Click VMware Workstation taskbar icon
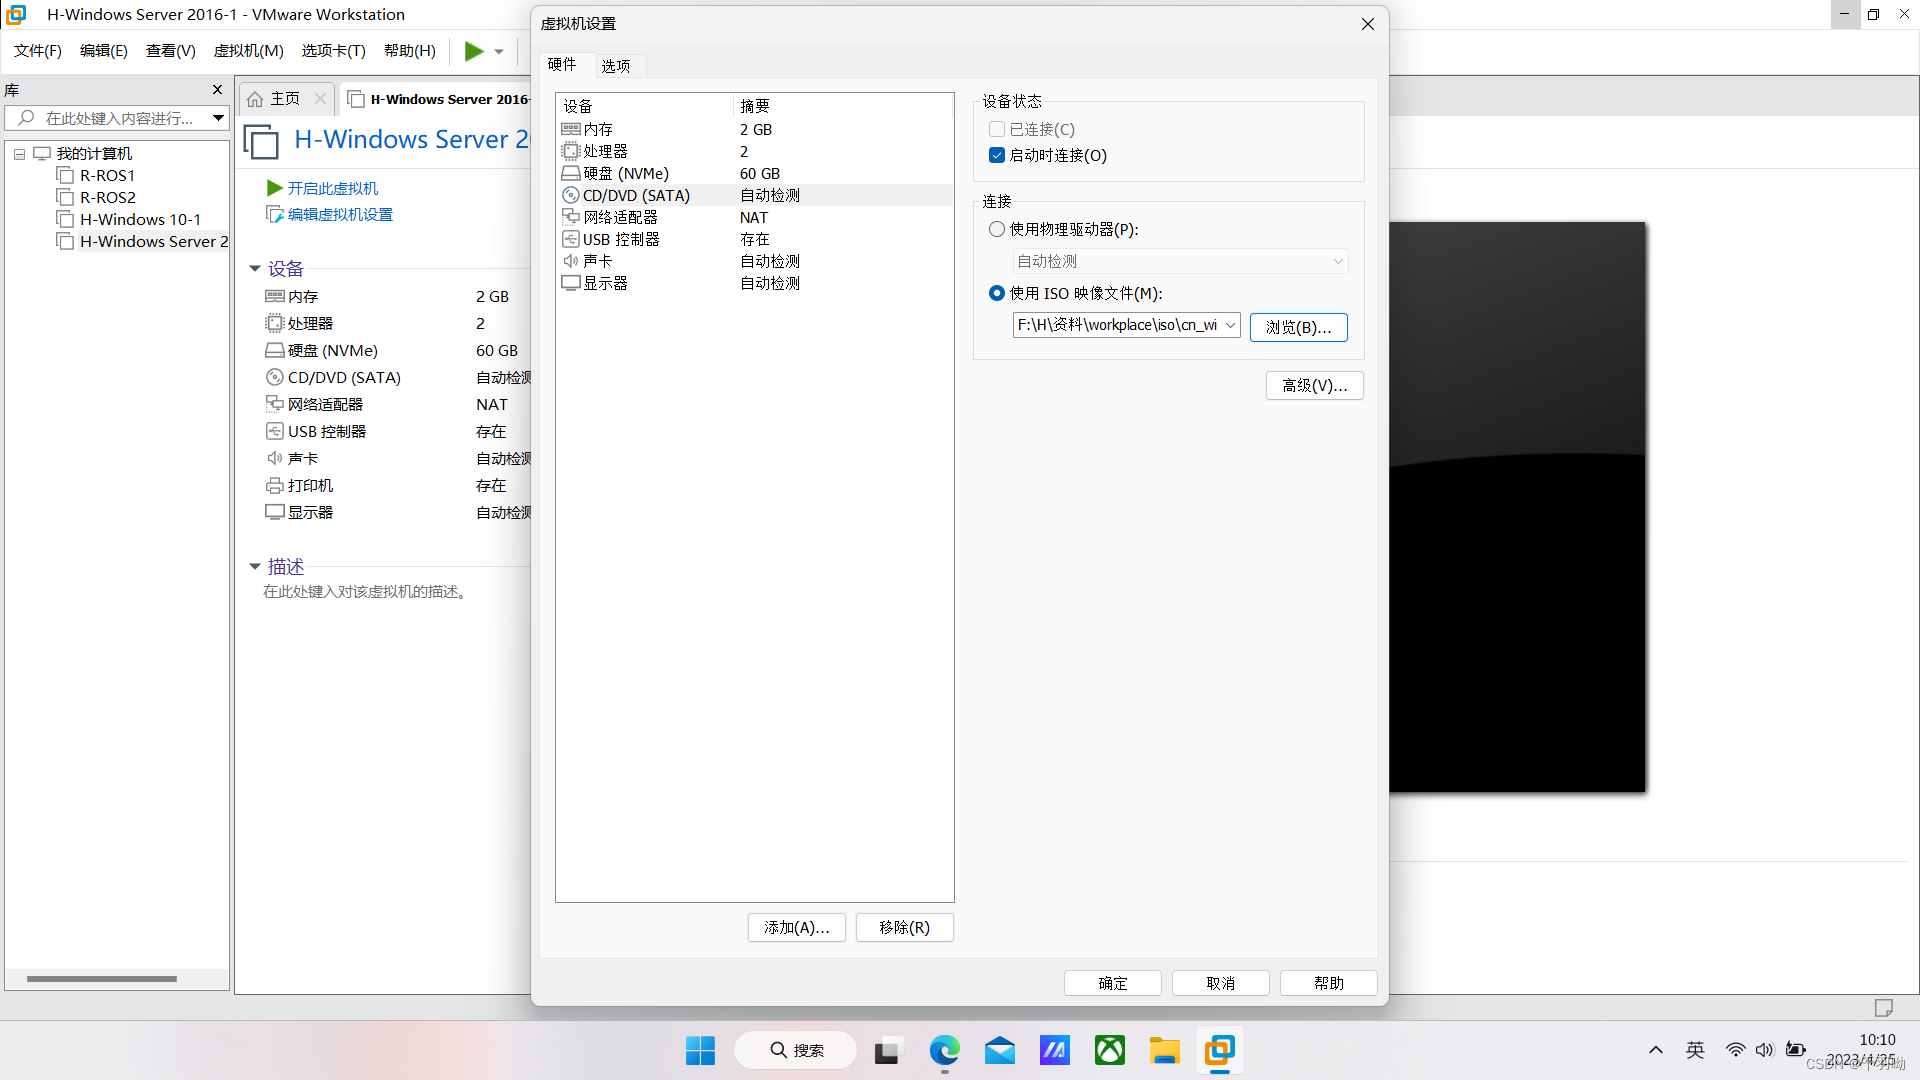 coord(1219,1050)
